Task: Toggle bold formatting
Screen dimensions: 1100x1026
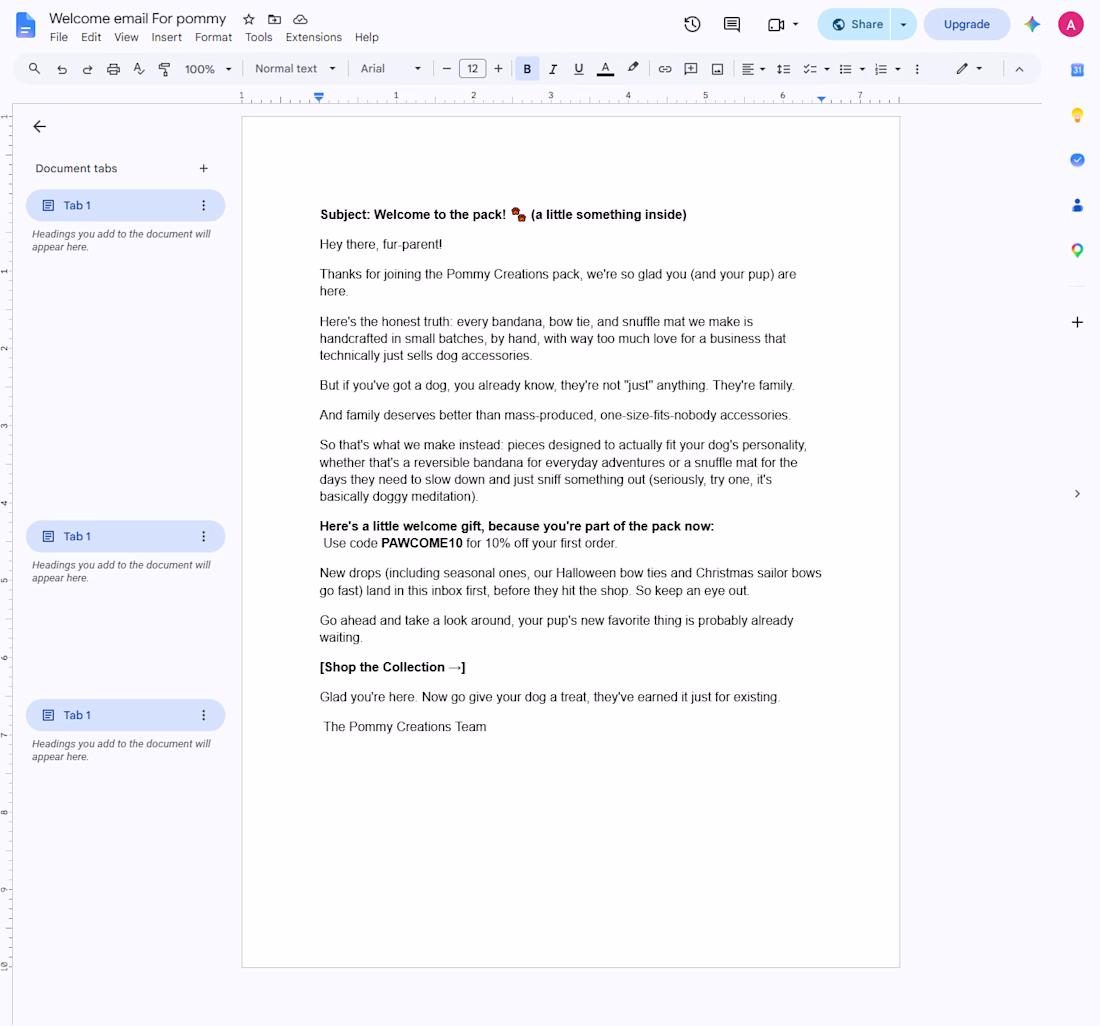Action: (527, 69)
